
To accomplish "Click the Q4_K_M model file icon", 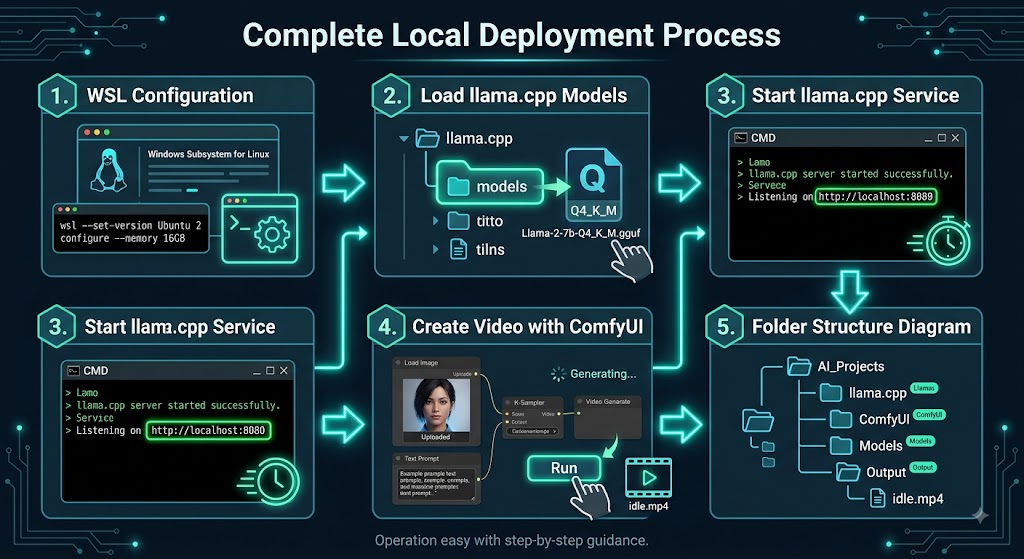I will click(593, 185).
